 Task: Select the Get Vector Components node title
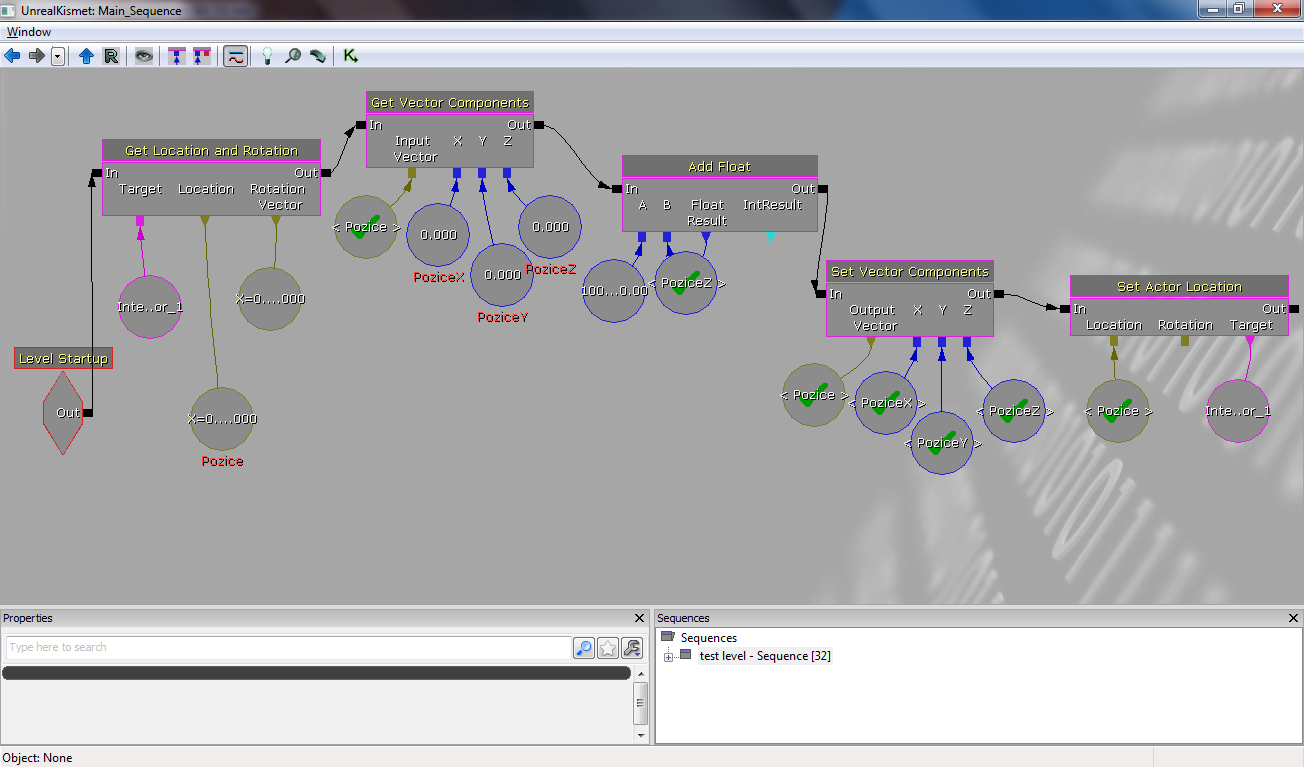click(449, 102)
